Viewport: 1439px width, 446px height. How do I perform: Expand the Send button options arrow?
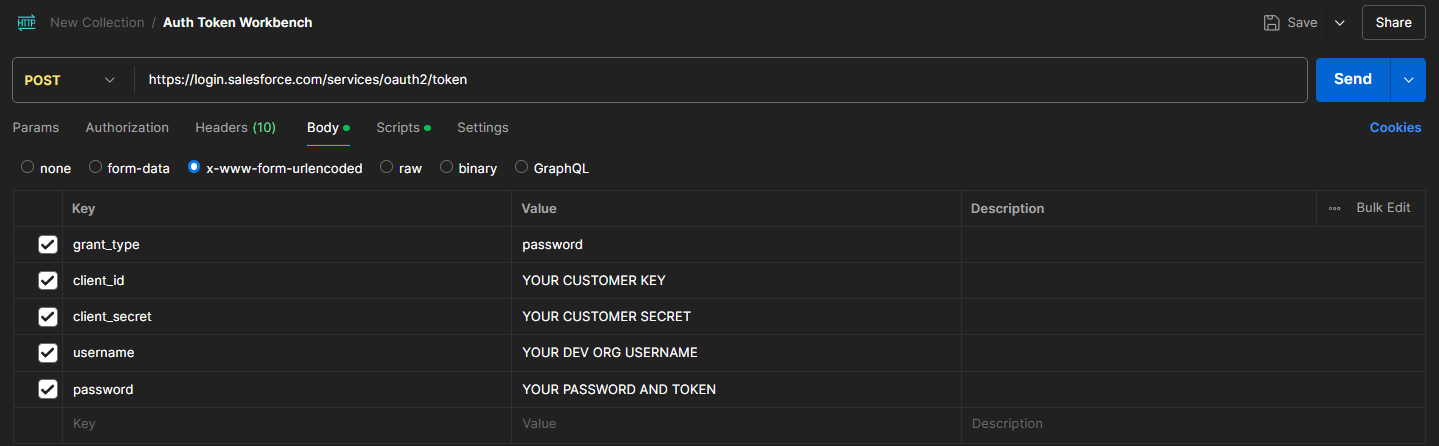coord(1408,80)
